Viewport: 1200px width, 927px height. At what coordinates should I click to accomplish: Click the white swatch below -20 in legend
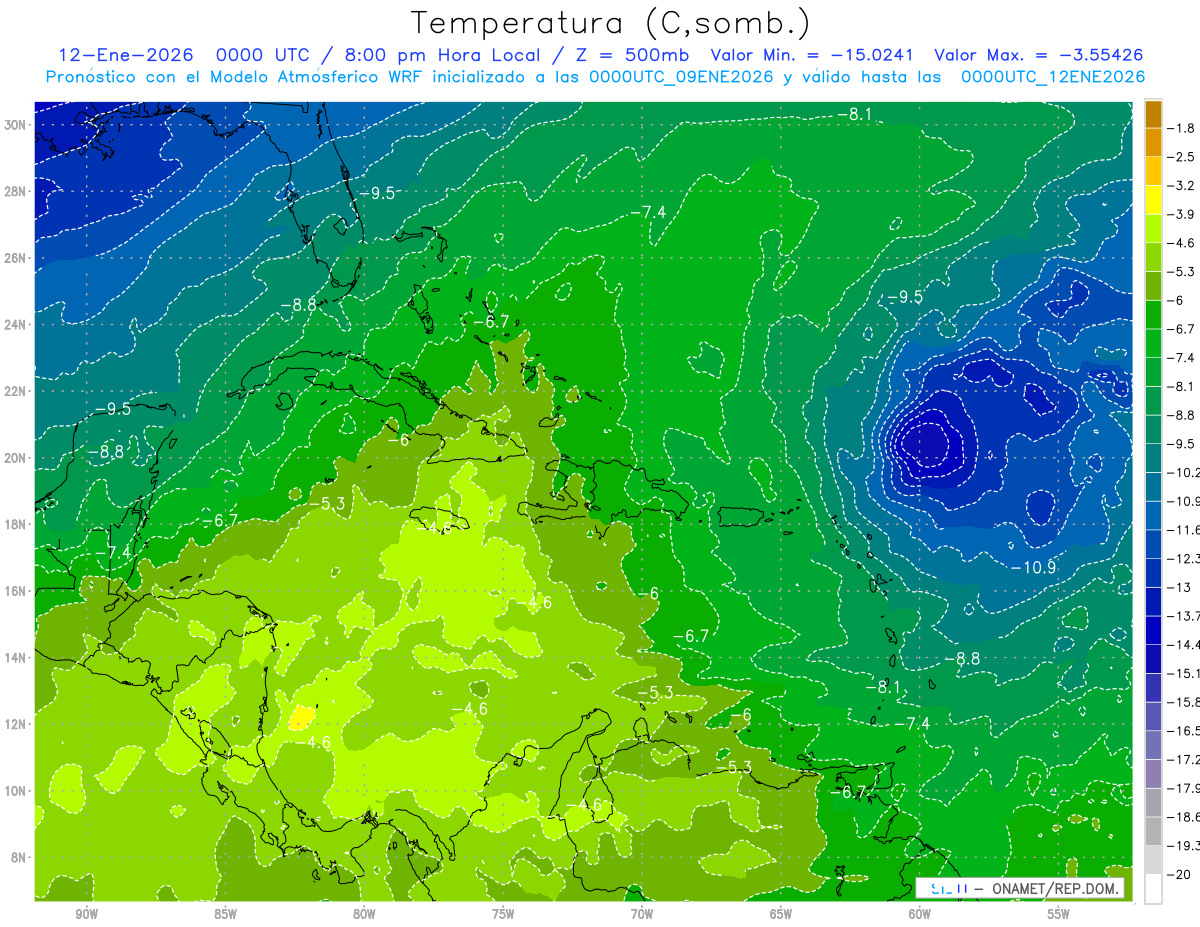[x=1153, y=889]
